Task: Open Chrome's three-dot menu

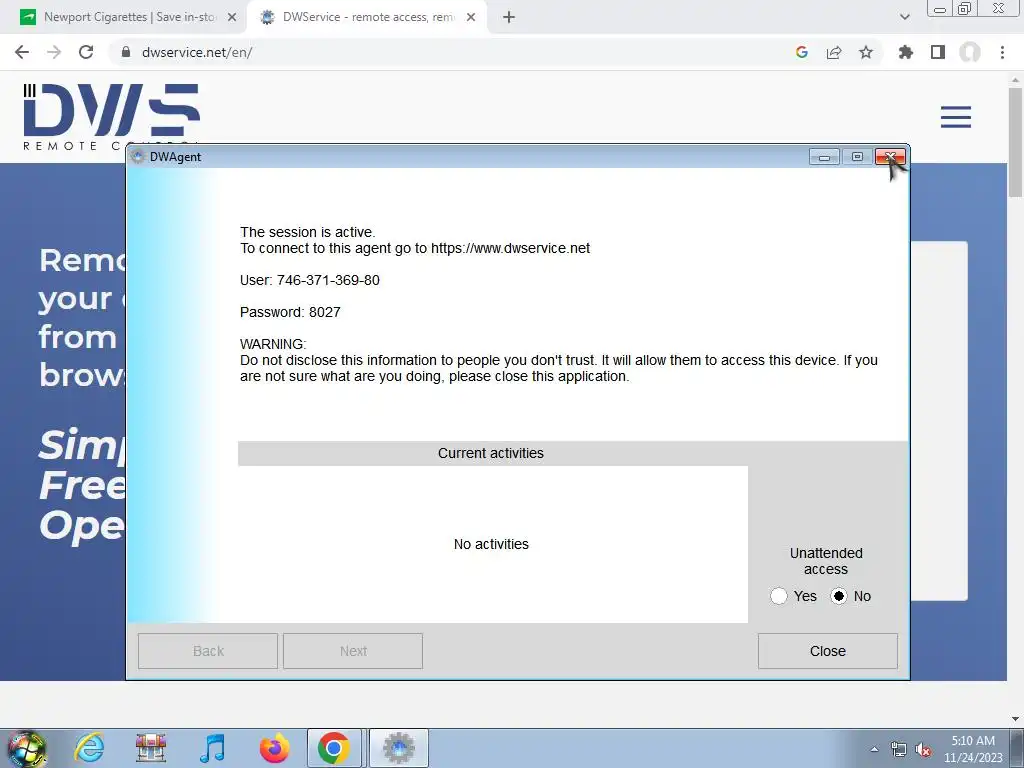Action: click(x=1002, y=52)
